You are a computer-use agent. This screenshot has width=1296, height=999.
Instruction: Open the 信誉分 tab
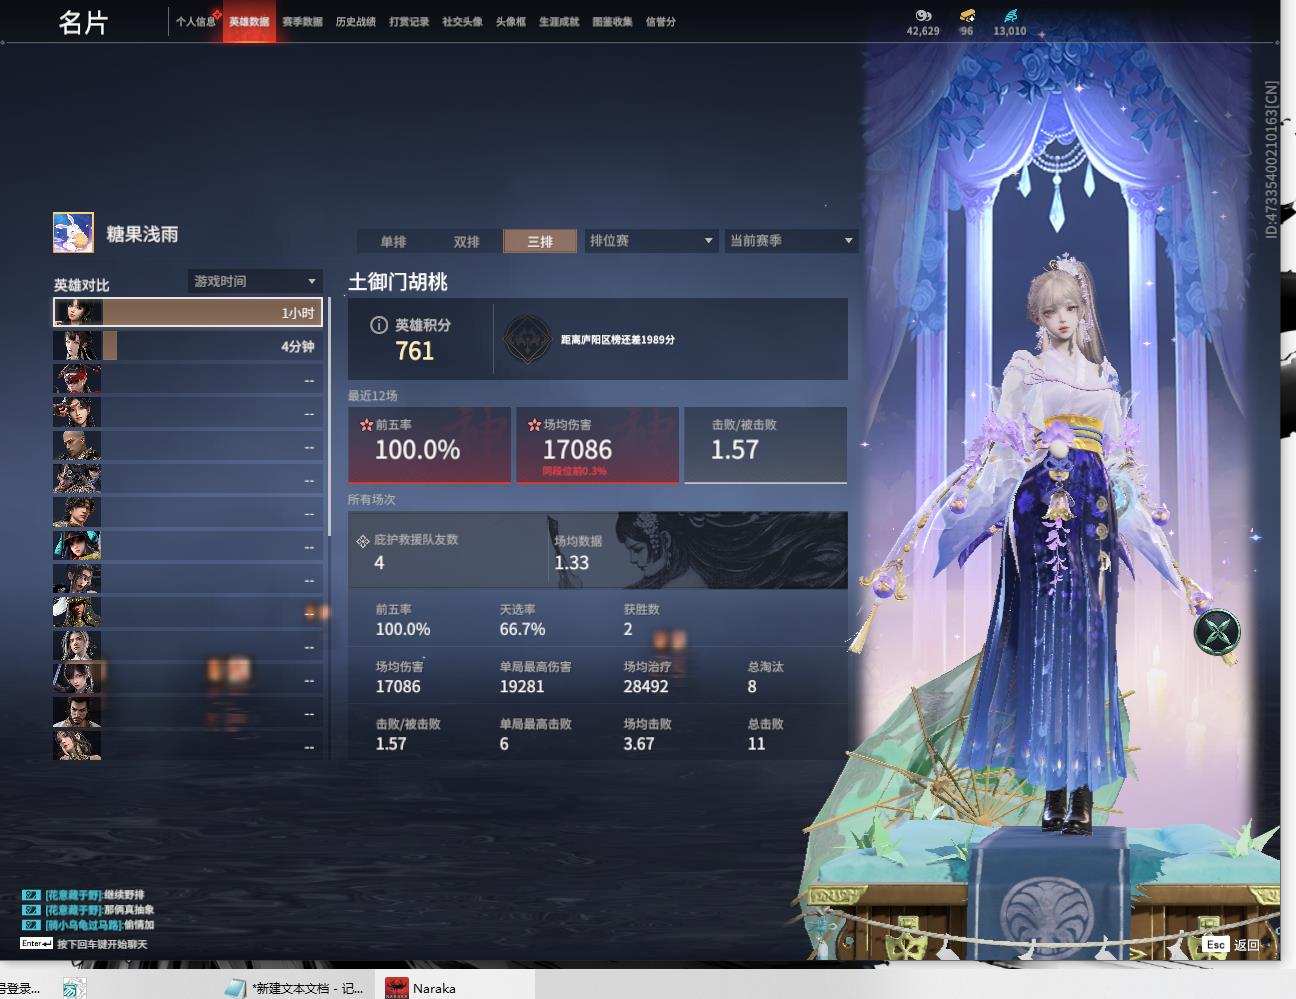[x=660, y=21]
